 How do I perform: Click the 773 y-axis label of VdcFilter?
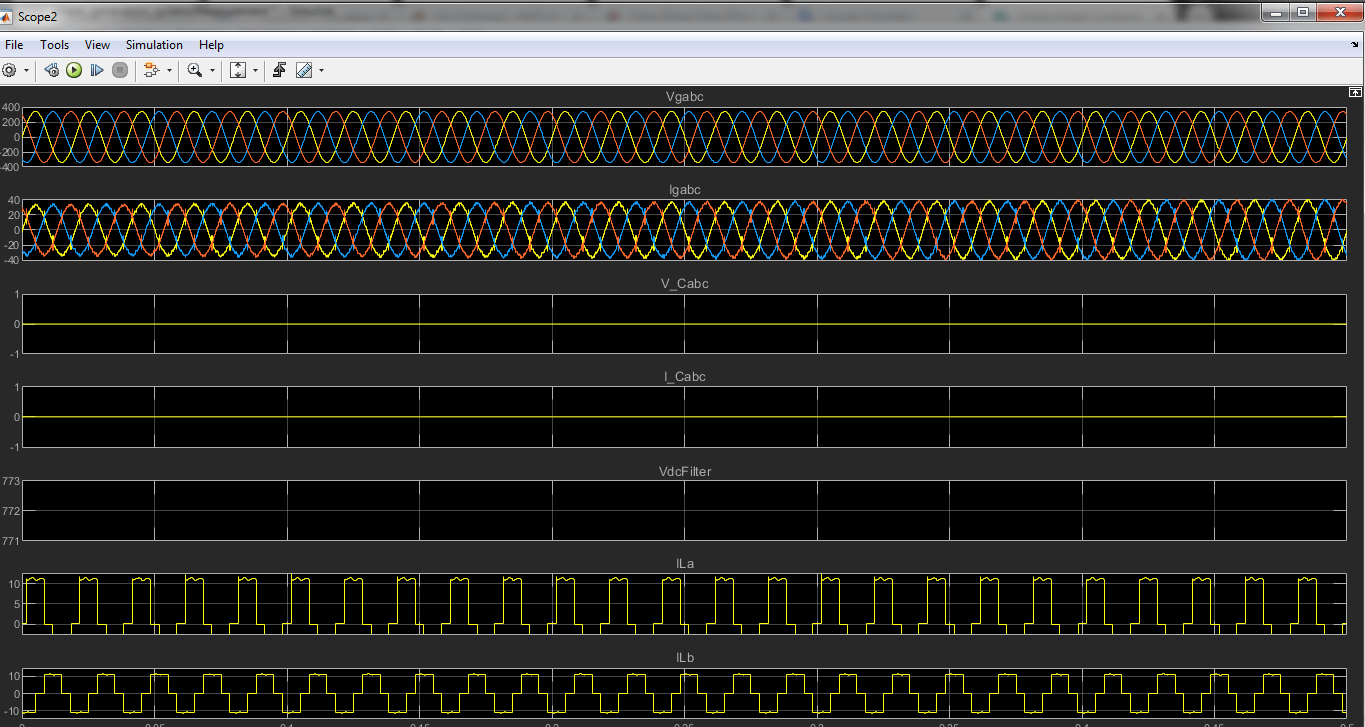pyautogui.click(x=10, y=482)
